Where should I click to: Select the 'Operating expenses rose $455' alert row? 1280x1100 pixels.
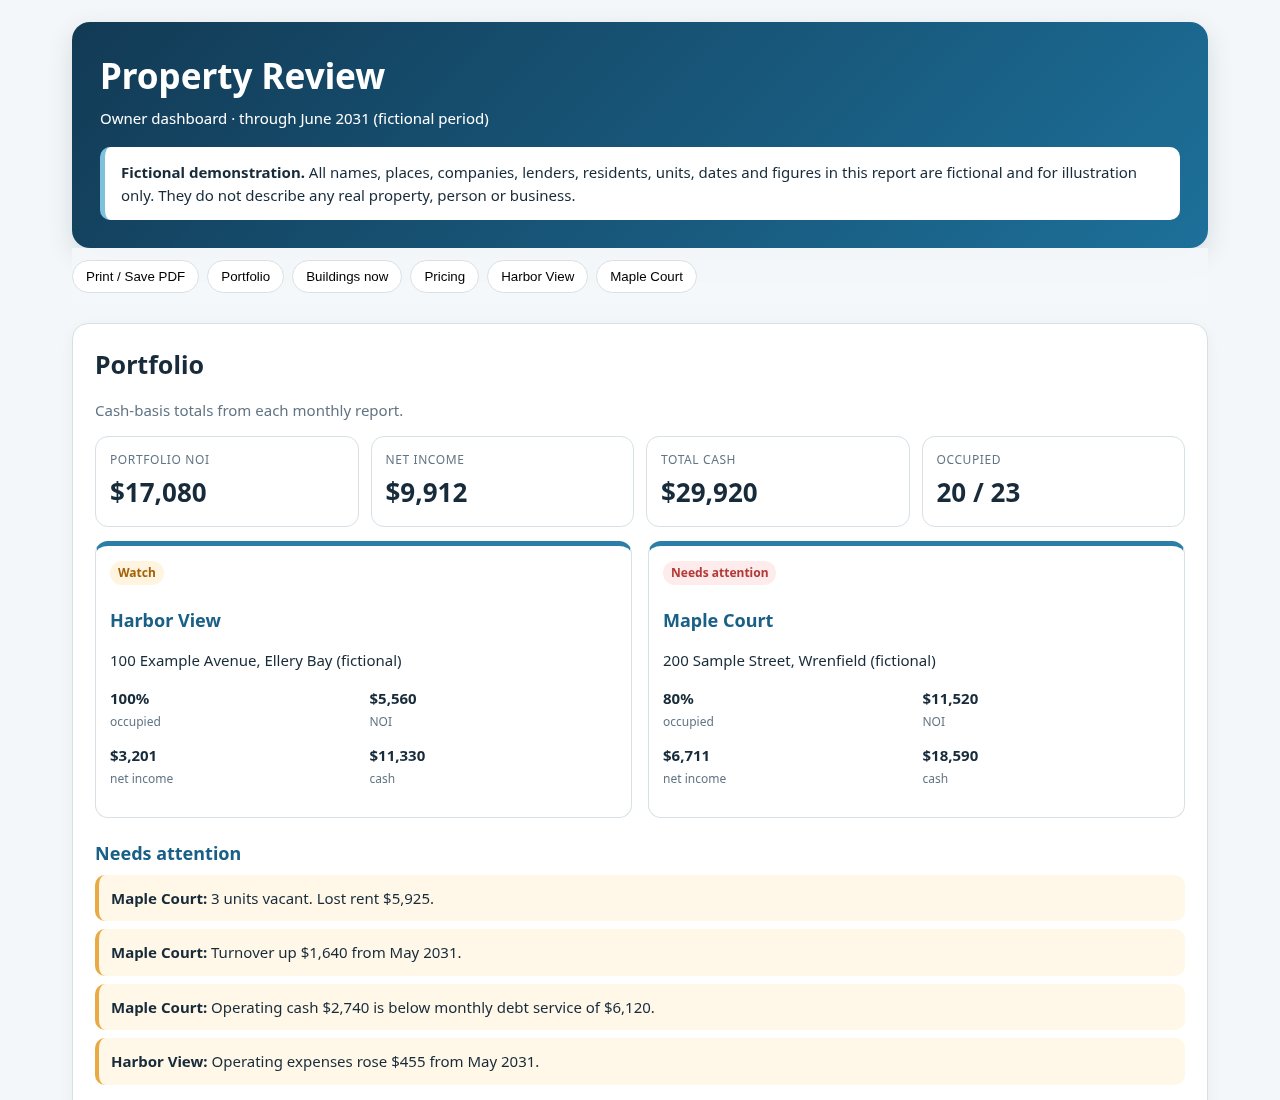click(640, 1061)
